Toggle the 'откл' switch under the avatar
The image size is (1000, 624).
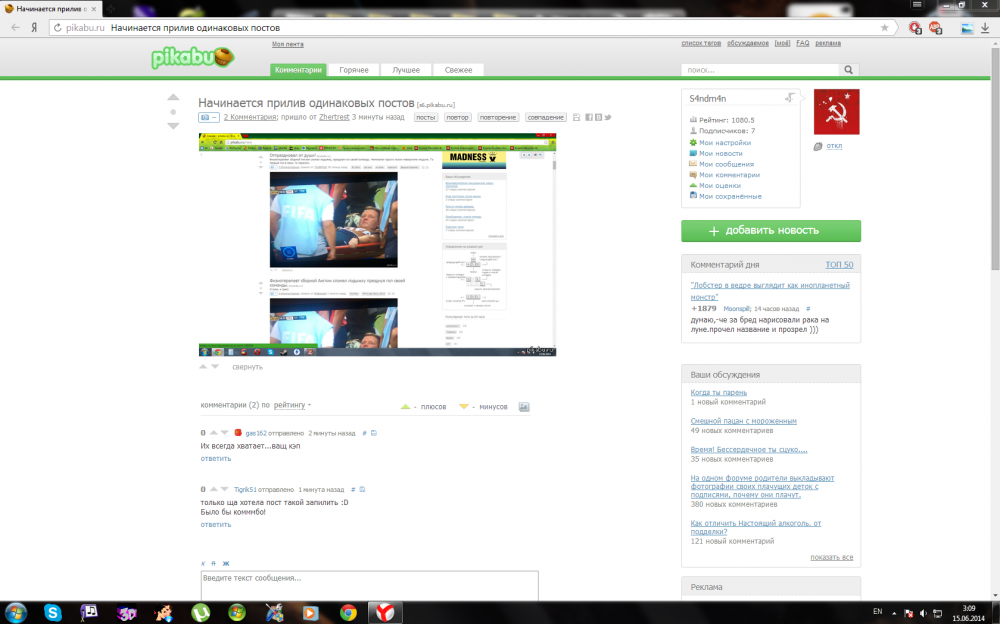point(829,146)
